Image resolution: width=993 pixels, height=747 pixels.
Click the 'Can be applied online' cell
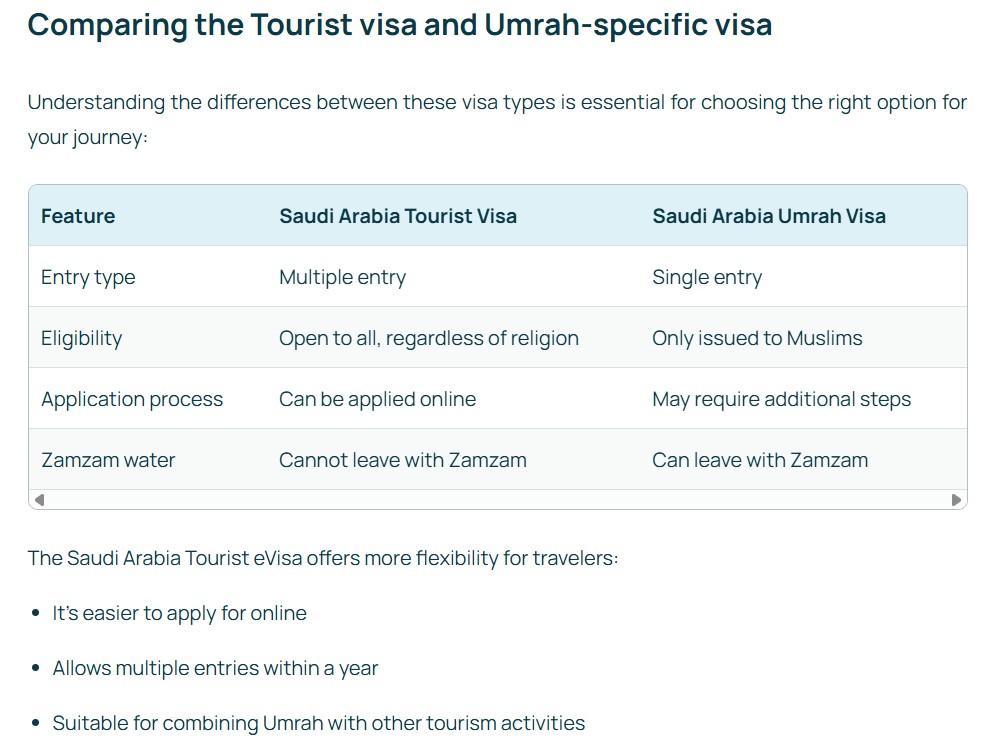[x=376, y=399]
